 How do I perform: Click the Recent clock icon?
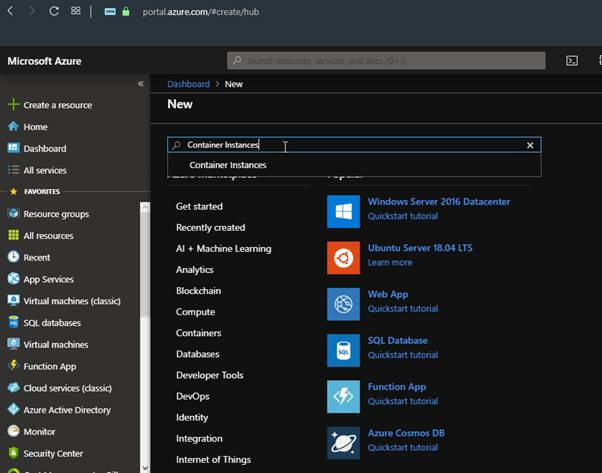click(x=13, y=257)
